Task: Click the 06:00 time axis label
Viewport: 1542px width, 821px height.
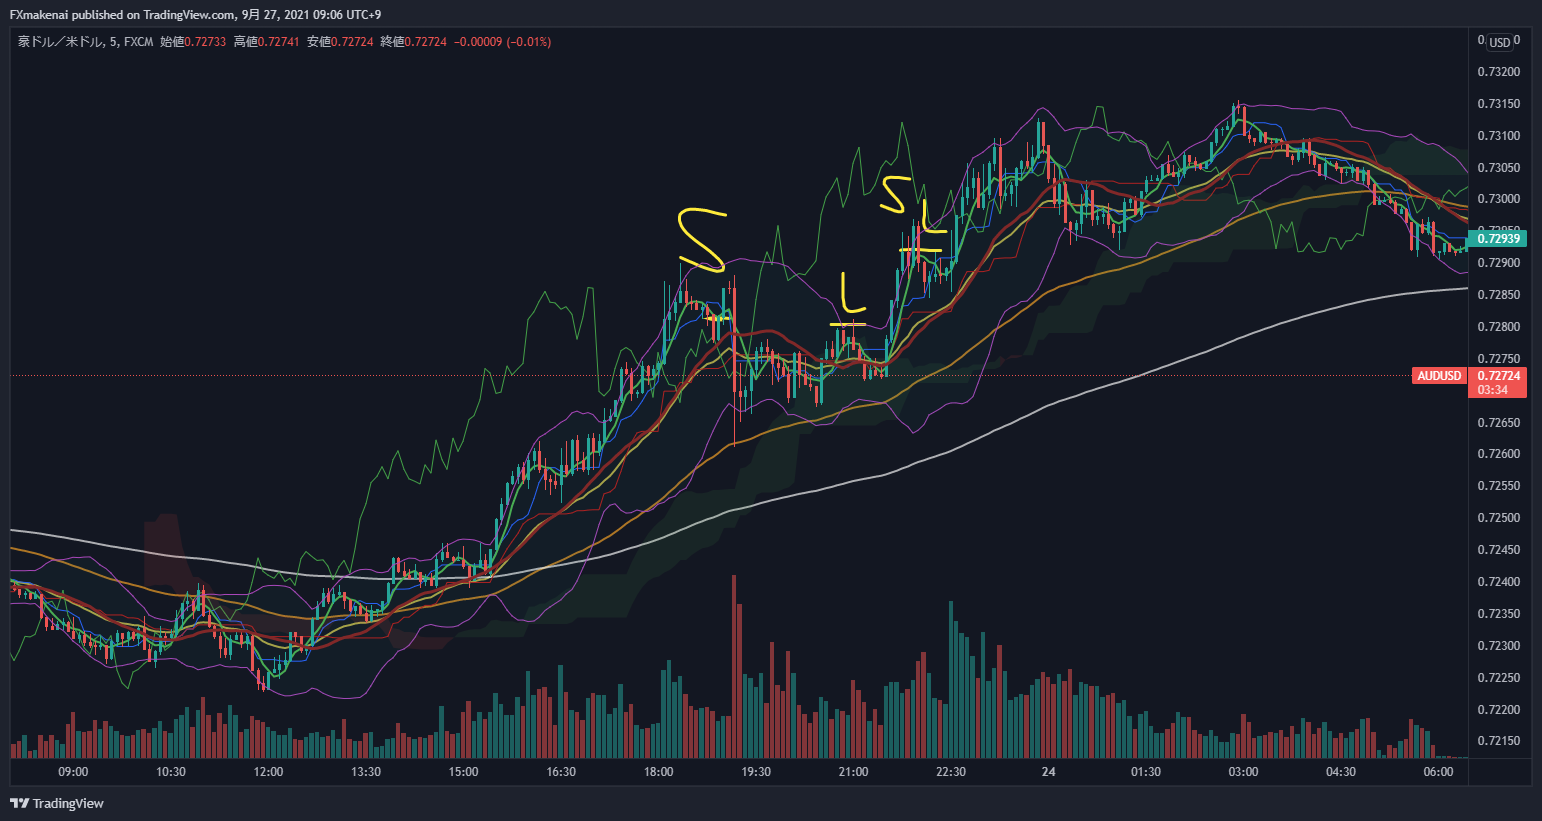Action: point(1438,772)
